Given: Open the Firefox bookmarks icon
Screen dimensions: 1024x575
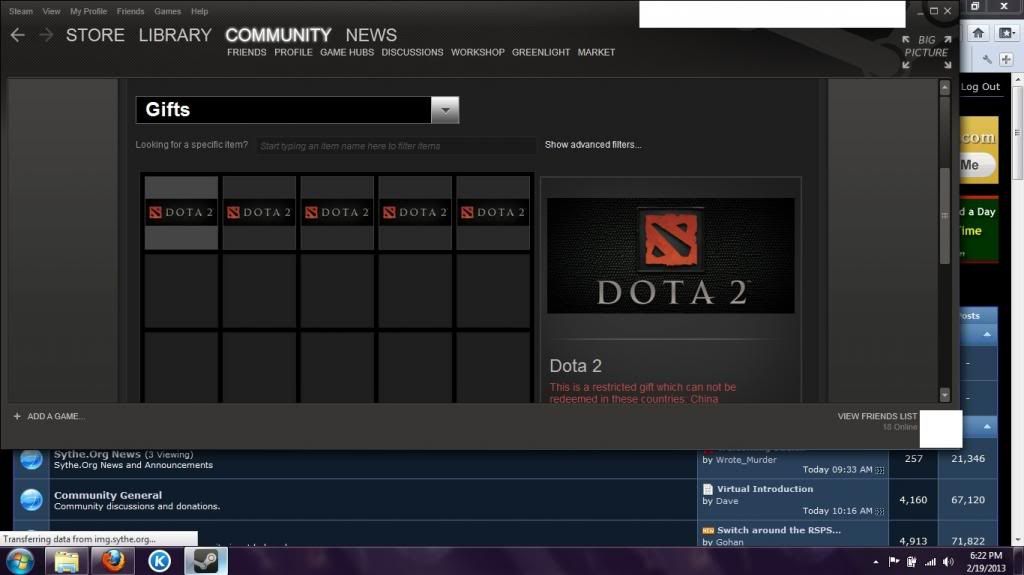Looking at the screenshot, I should pyautogui.click(x=1006, y=33).
